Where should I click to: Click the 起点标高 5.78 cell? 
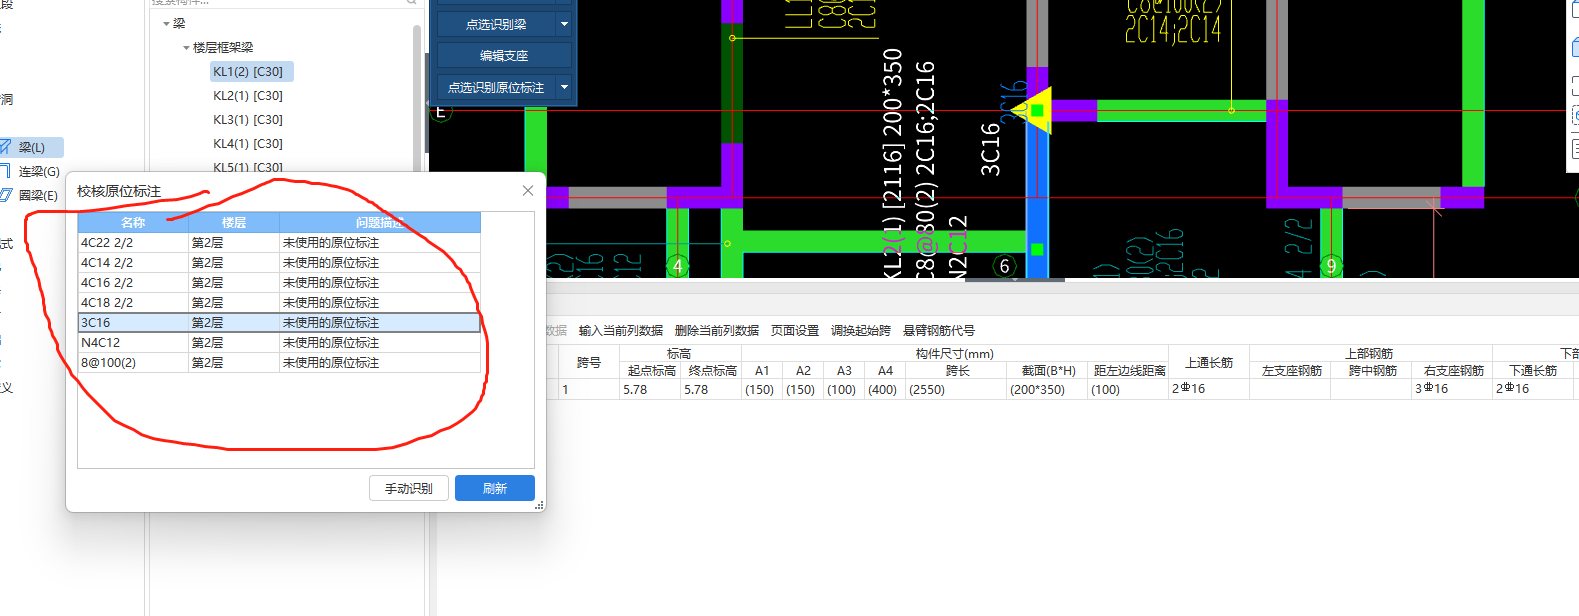(650, 390)
